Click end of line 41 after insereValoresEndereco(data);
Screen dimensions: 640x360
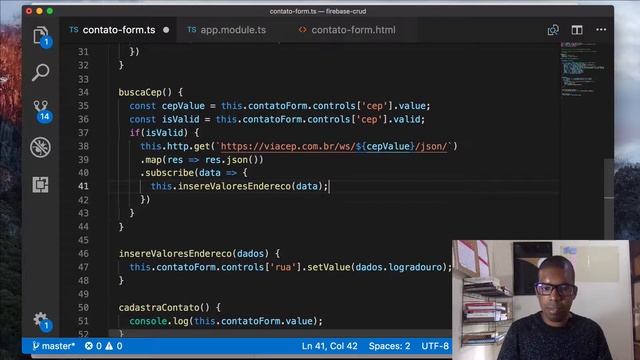click(x=329, y=186)
